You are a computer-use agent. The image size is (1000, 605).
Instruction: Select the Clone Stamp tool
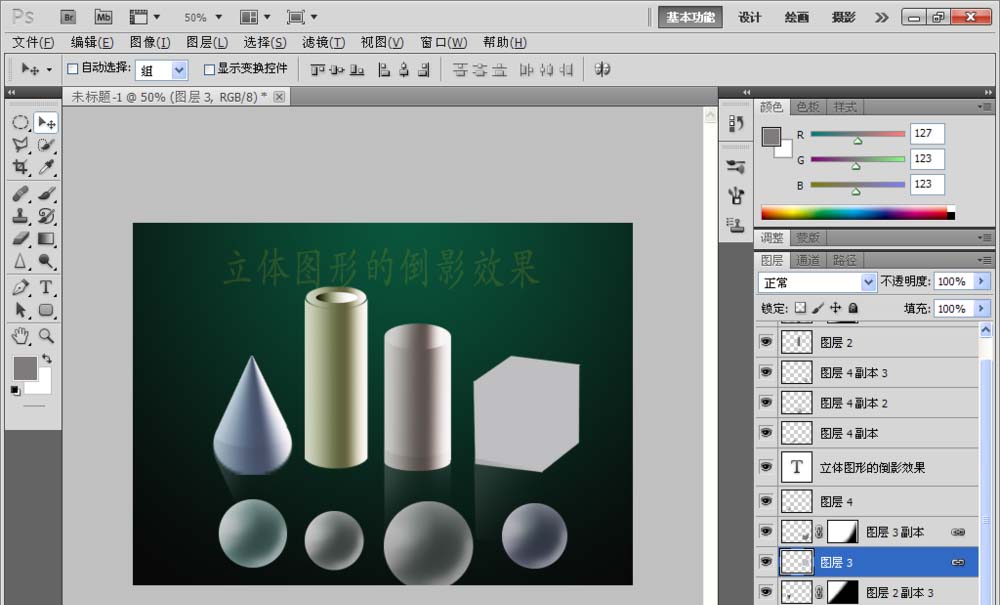[x=20, y=216]
